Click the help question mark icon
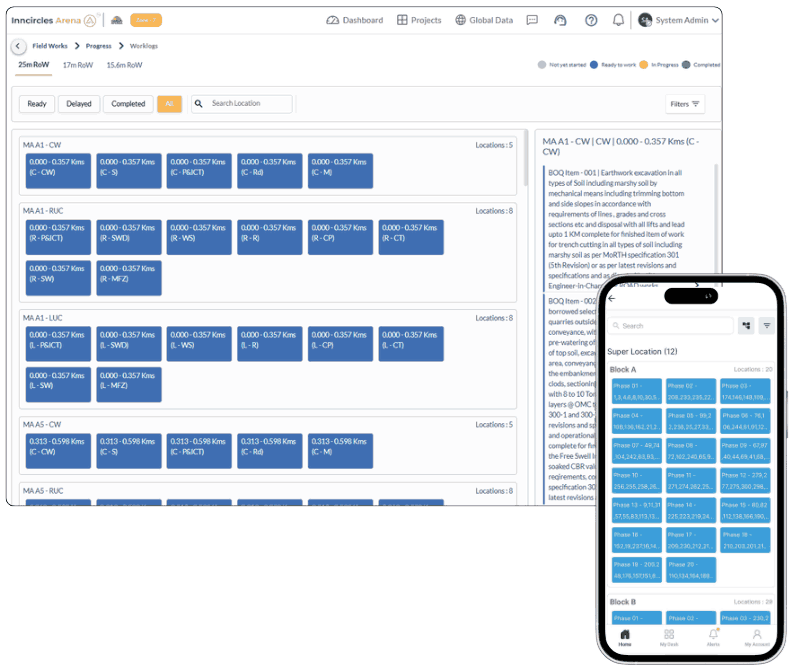This screenshot has width=795, height=672. pyautogui.click(x=590, y=20)
